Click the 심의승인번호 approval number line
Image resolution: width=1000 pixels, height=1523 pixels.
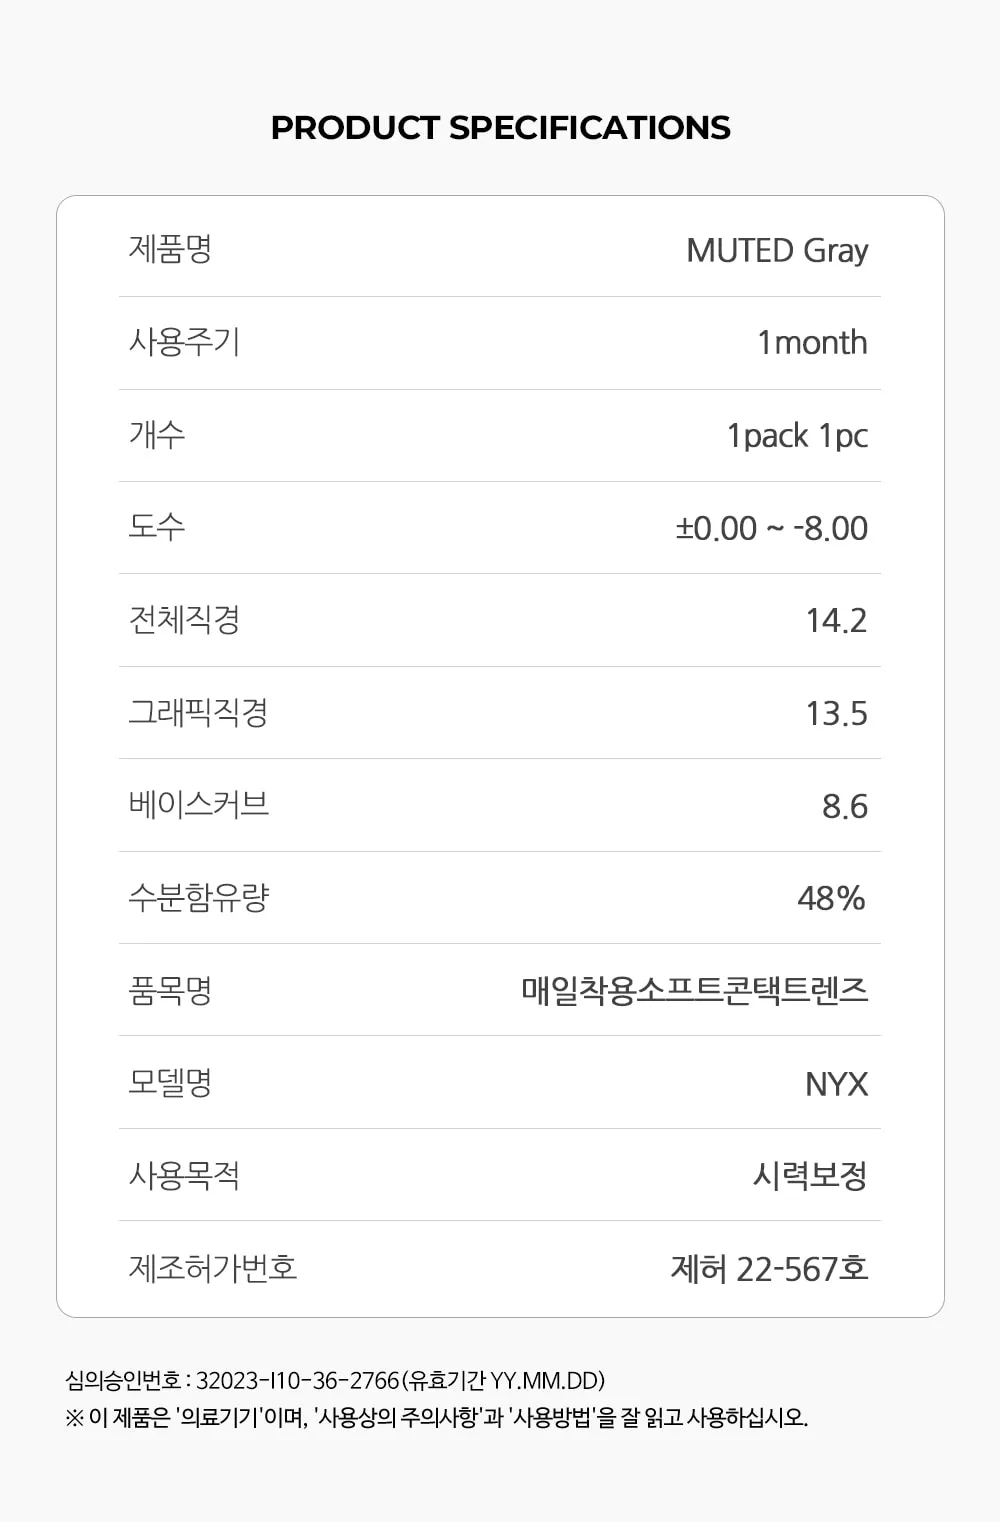335,1381
